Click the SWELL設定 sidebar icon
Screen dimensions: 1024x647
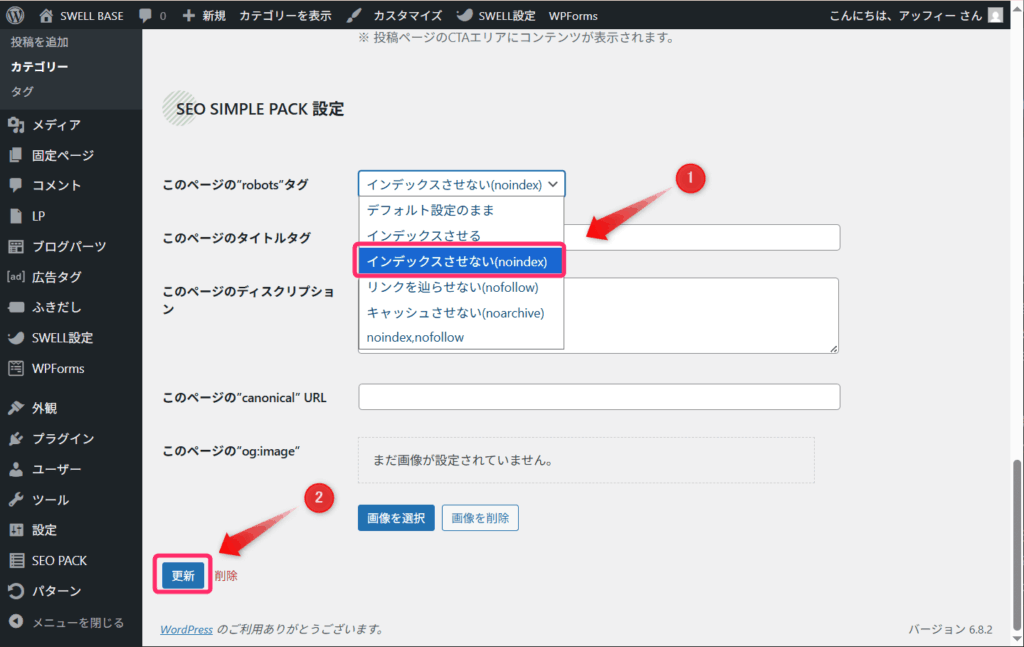pyautogui.click(x=16, y=338)
